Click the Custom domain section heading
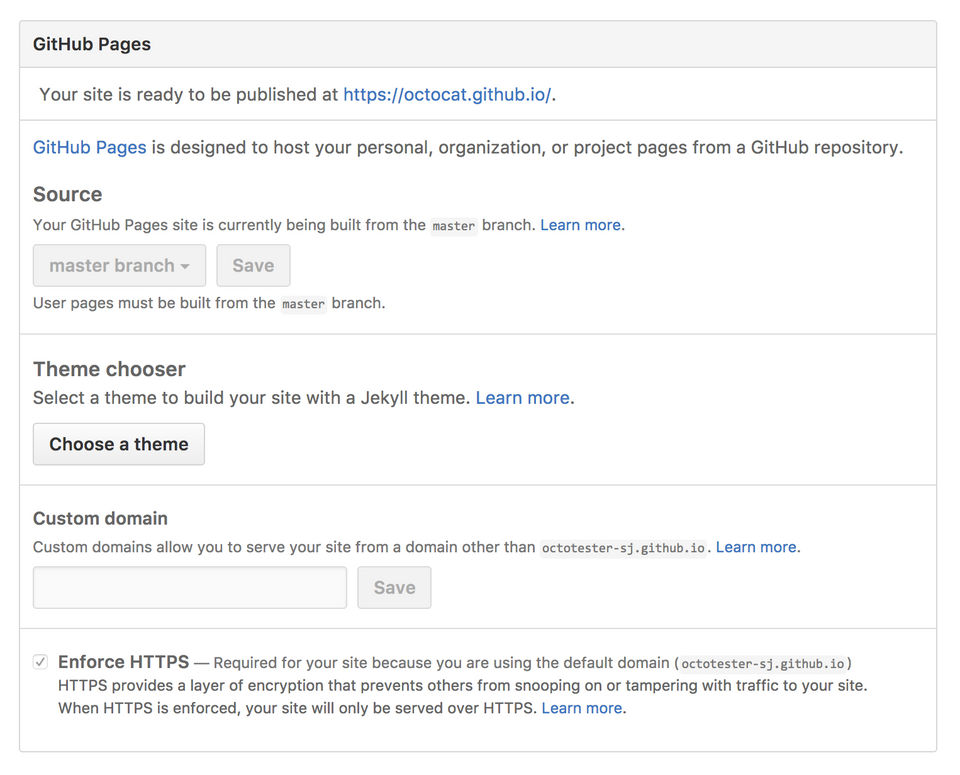Image resolution: width=960 pixels, height=775 pixels. pos(100,518)
